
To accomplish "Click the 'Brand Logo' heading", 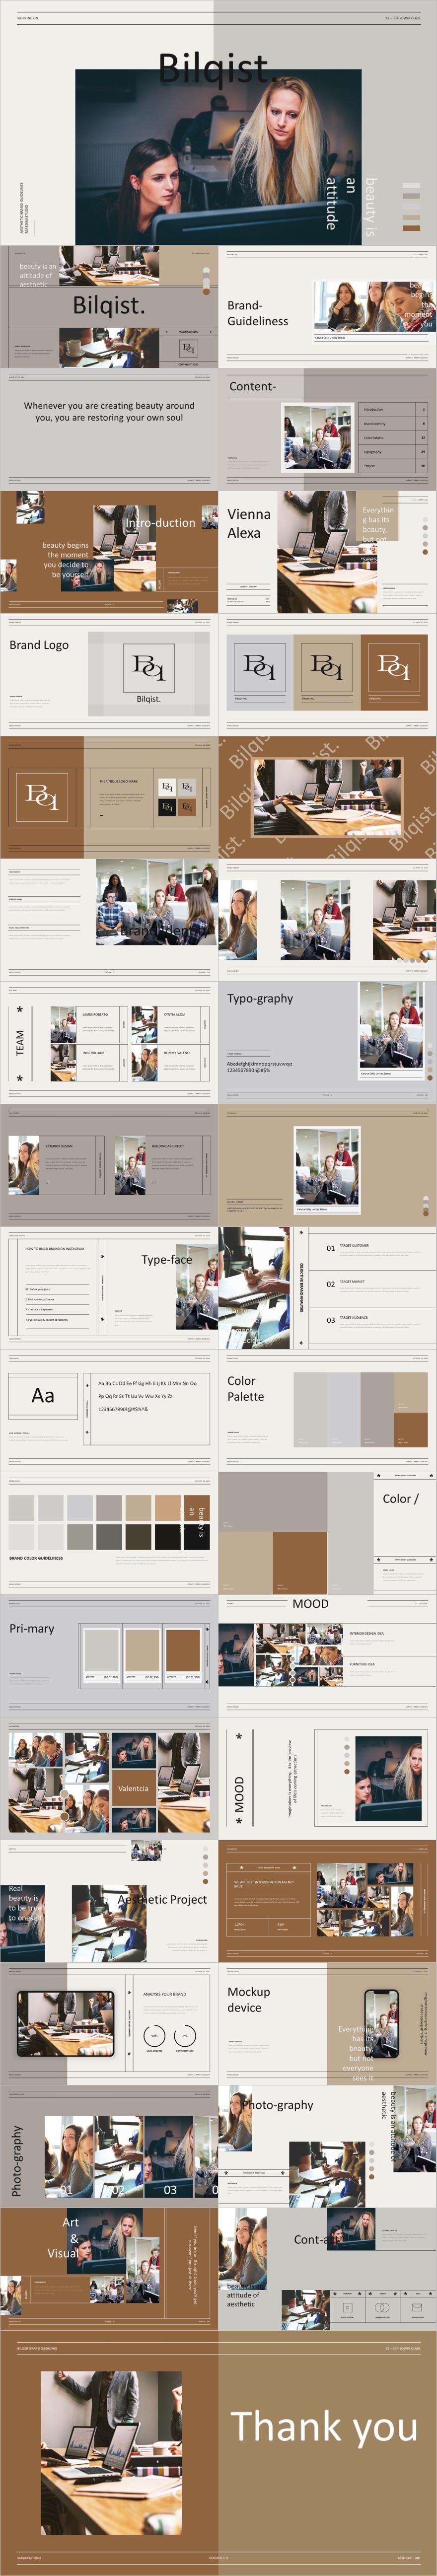I will (x=39, y=645).
